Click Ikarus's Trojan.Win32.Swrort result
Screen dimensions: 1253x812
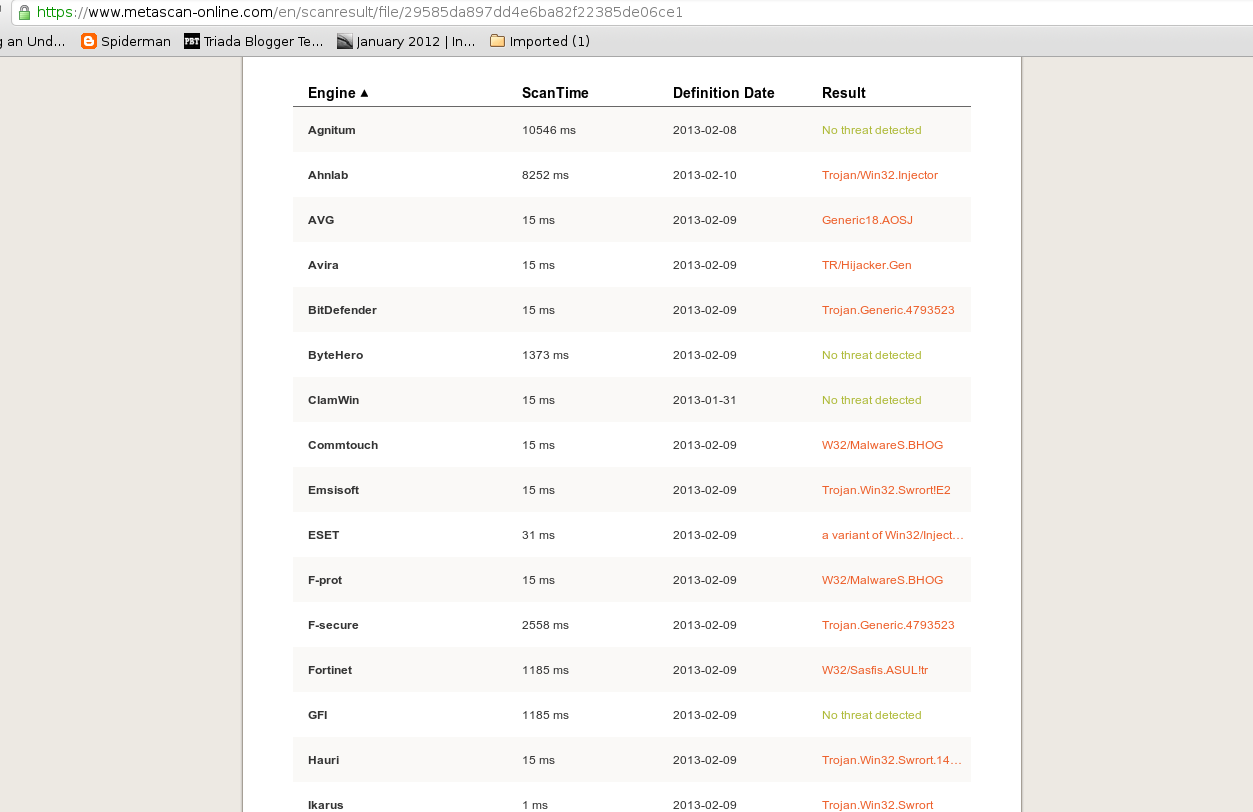pyautogui.click(x=878, y=805)
